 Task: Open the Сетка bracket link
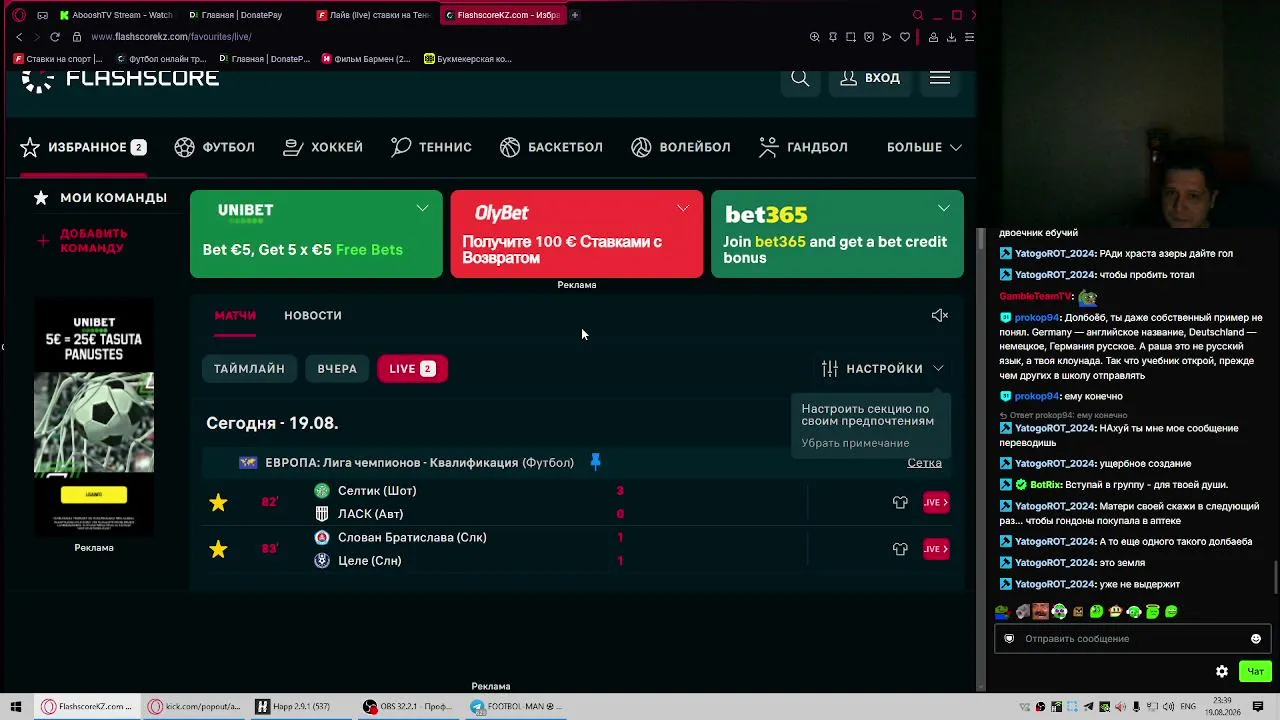pyautogui.click(x=924, y=462)
